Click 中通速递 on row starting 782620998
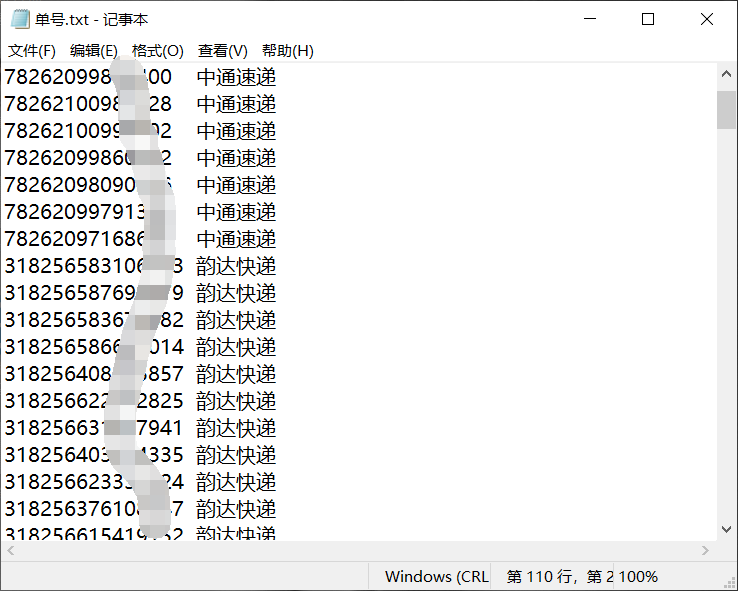 tap(236, 78)
